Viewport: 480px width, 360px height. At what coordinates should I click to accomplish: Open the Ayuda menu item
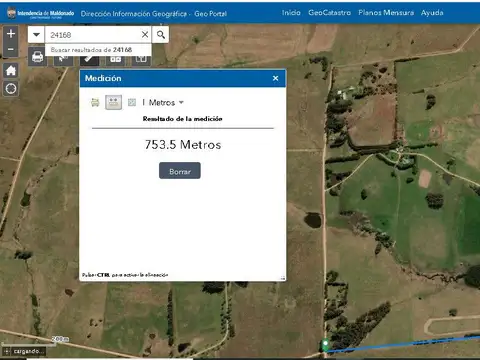coord(432,13)
